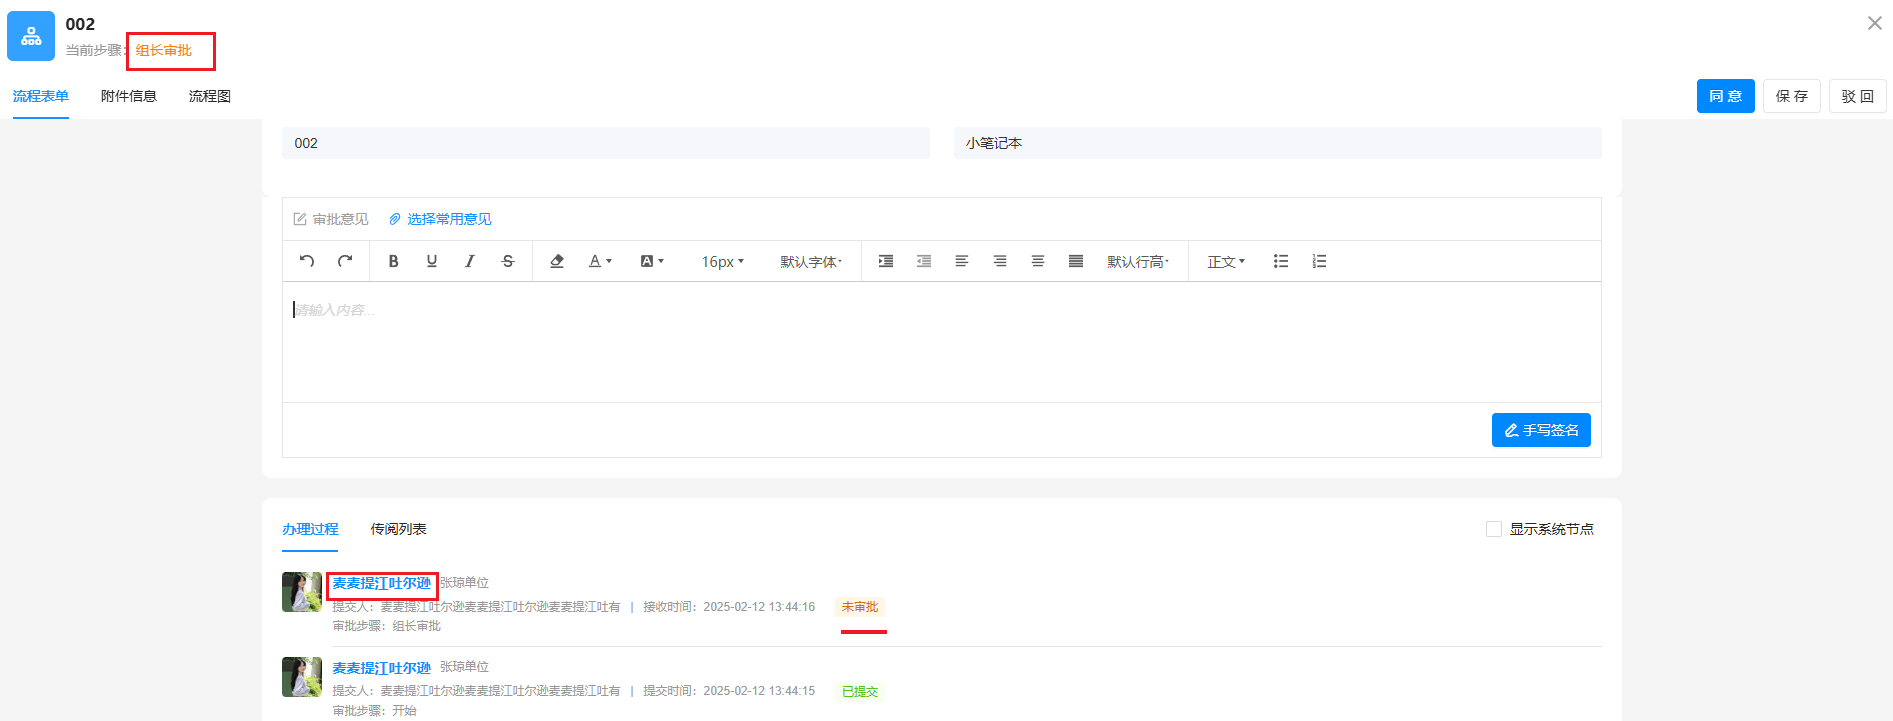This screenshot has height=721, width=1893.
Task: Insert a bulleted list
Action: tap(1281, 261)
